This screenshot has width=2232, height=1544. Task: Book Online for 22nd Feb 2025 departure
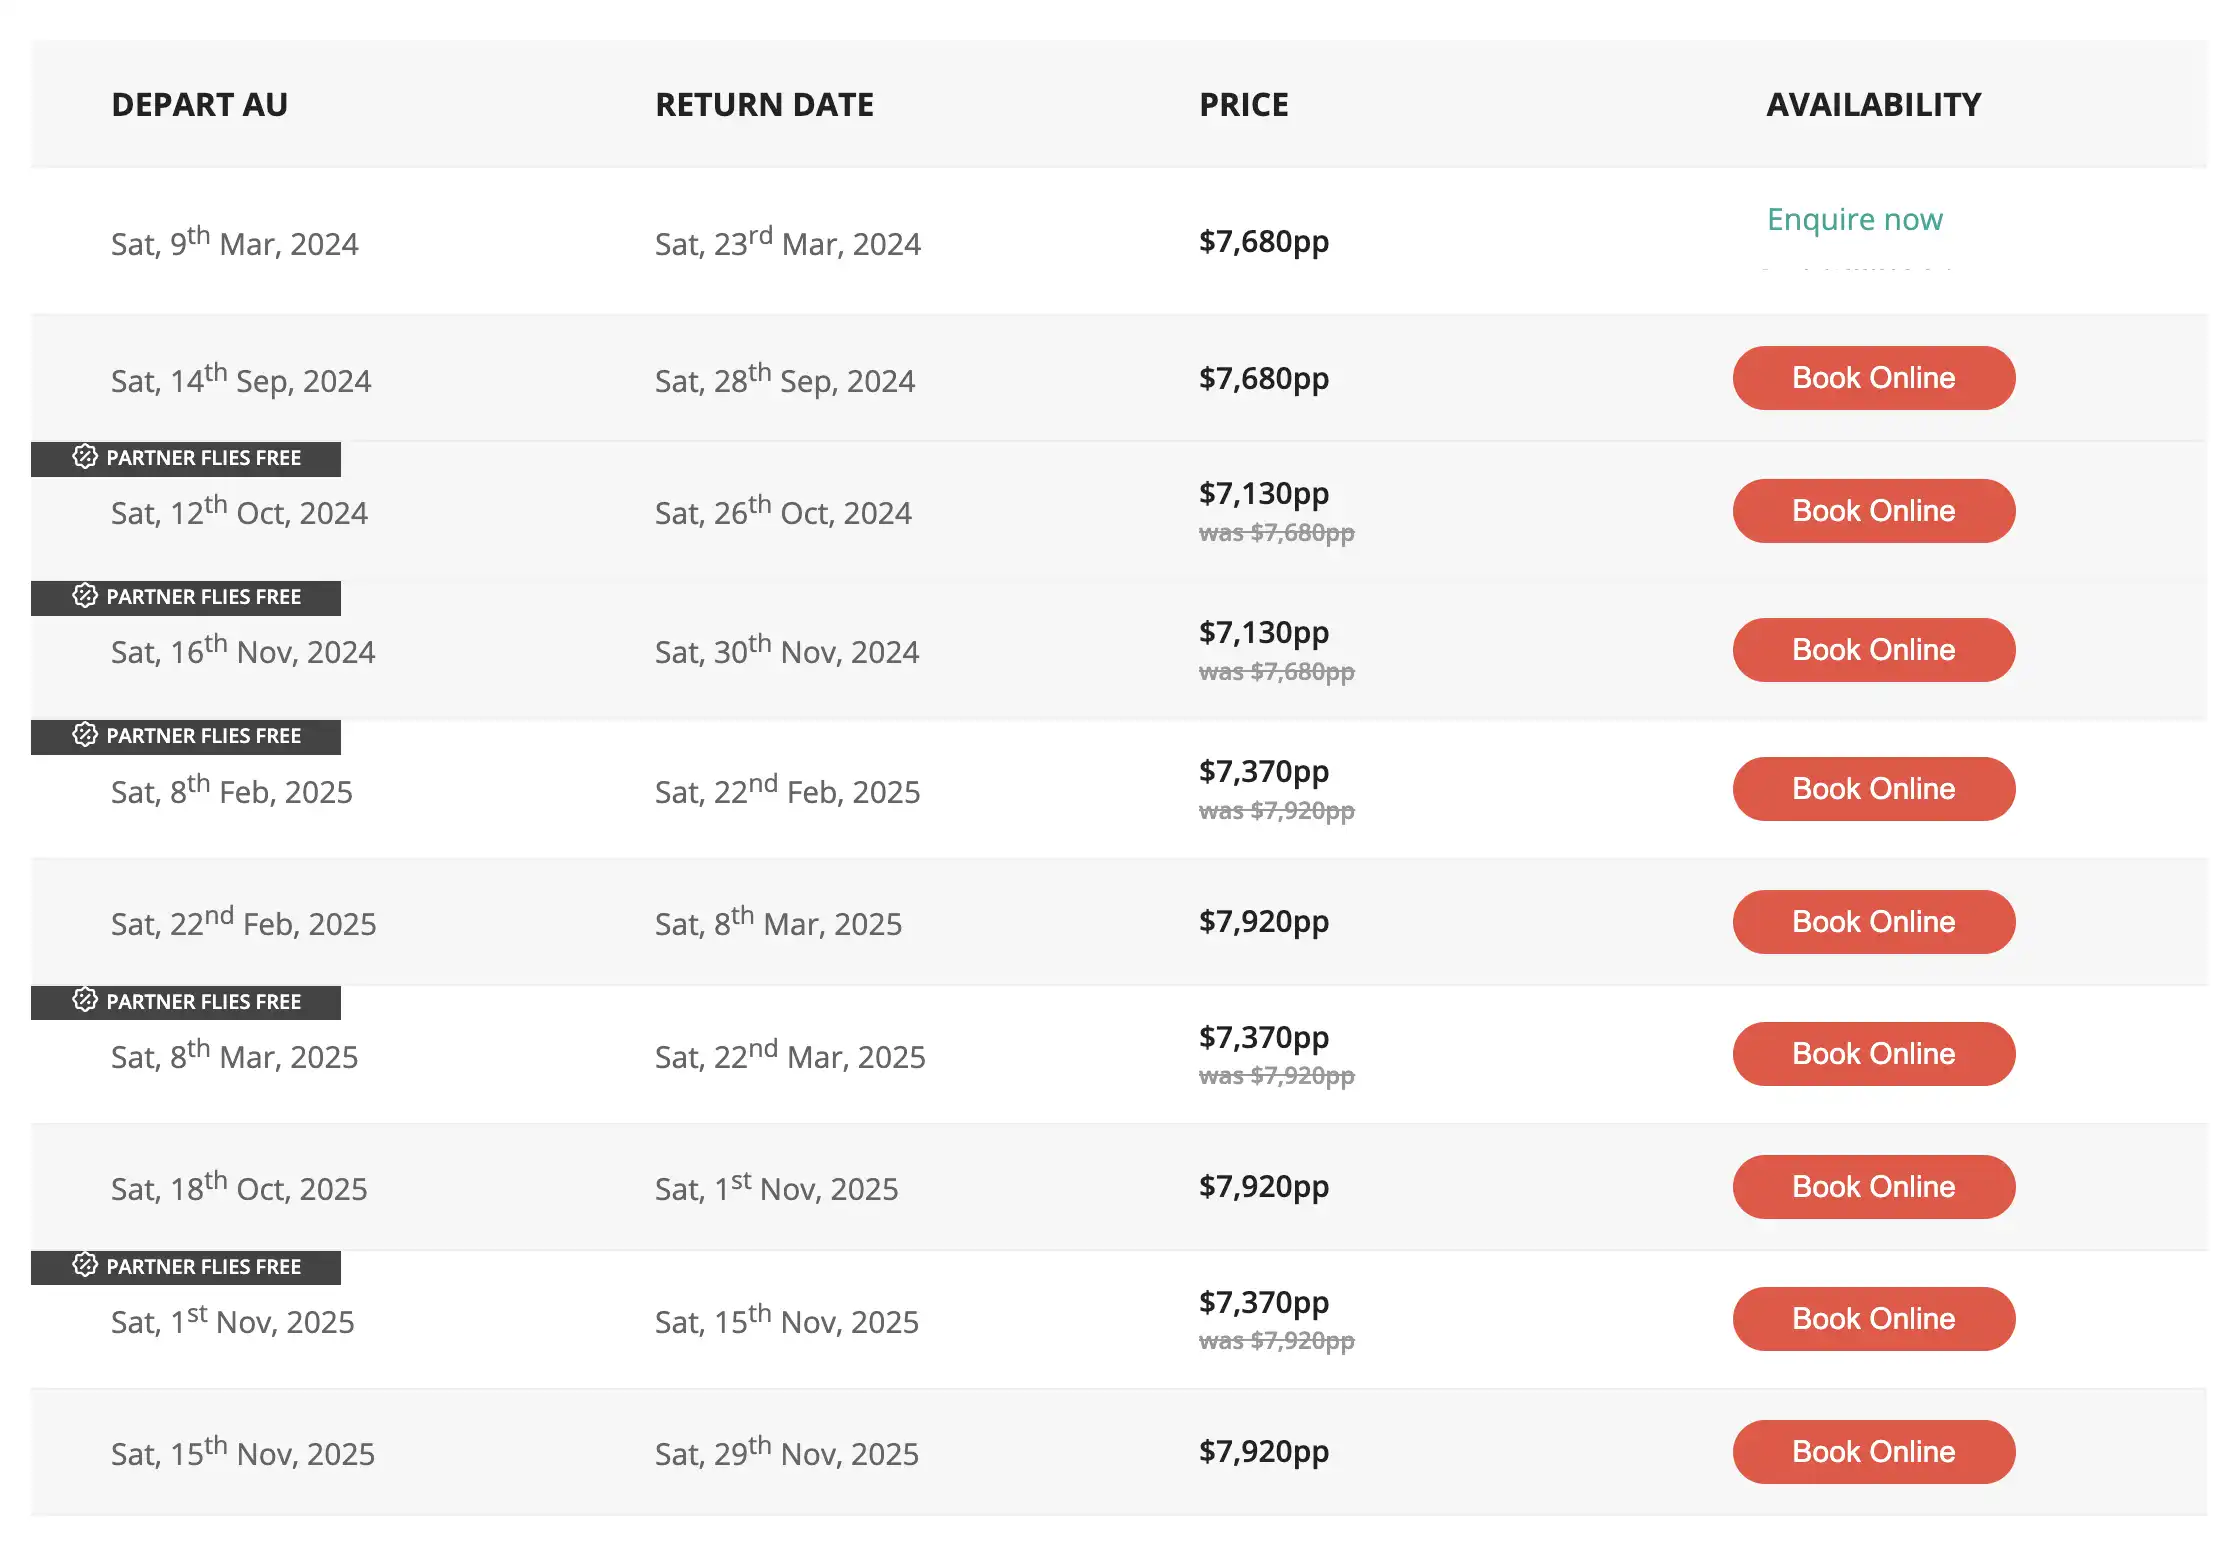(1872, 922)
